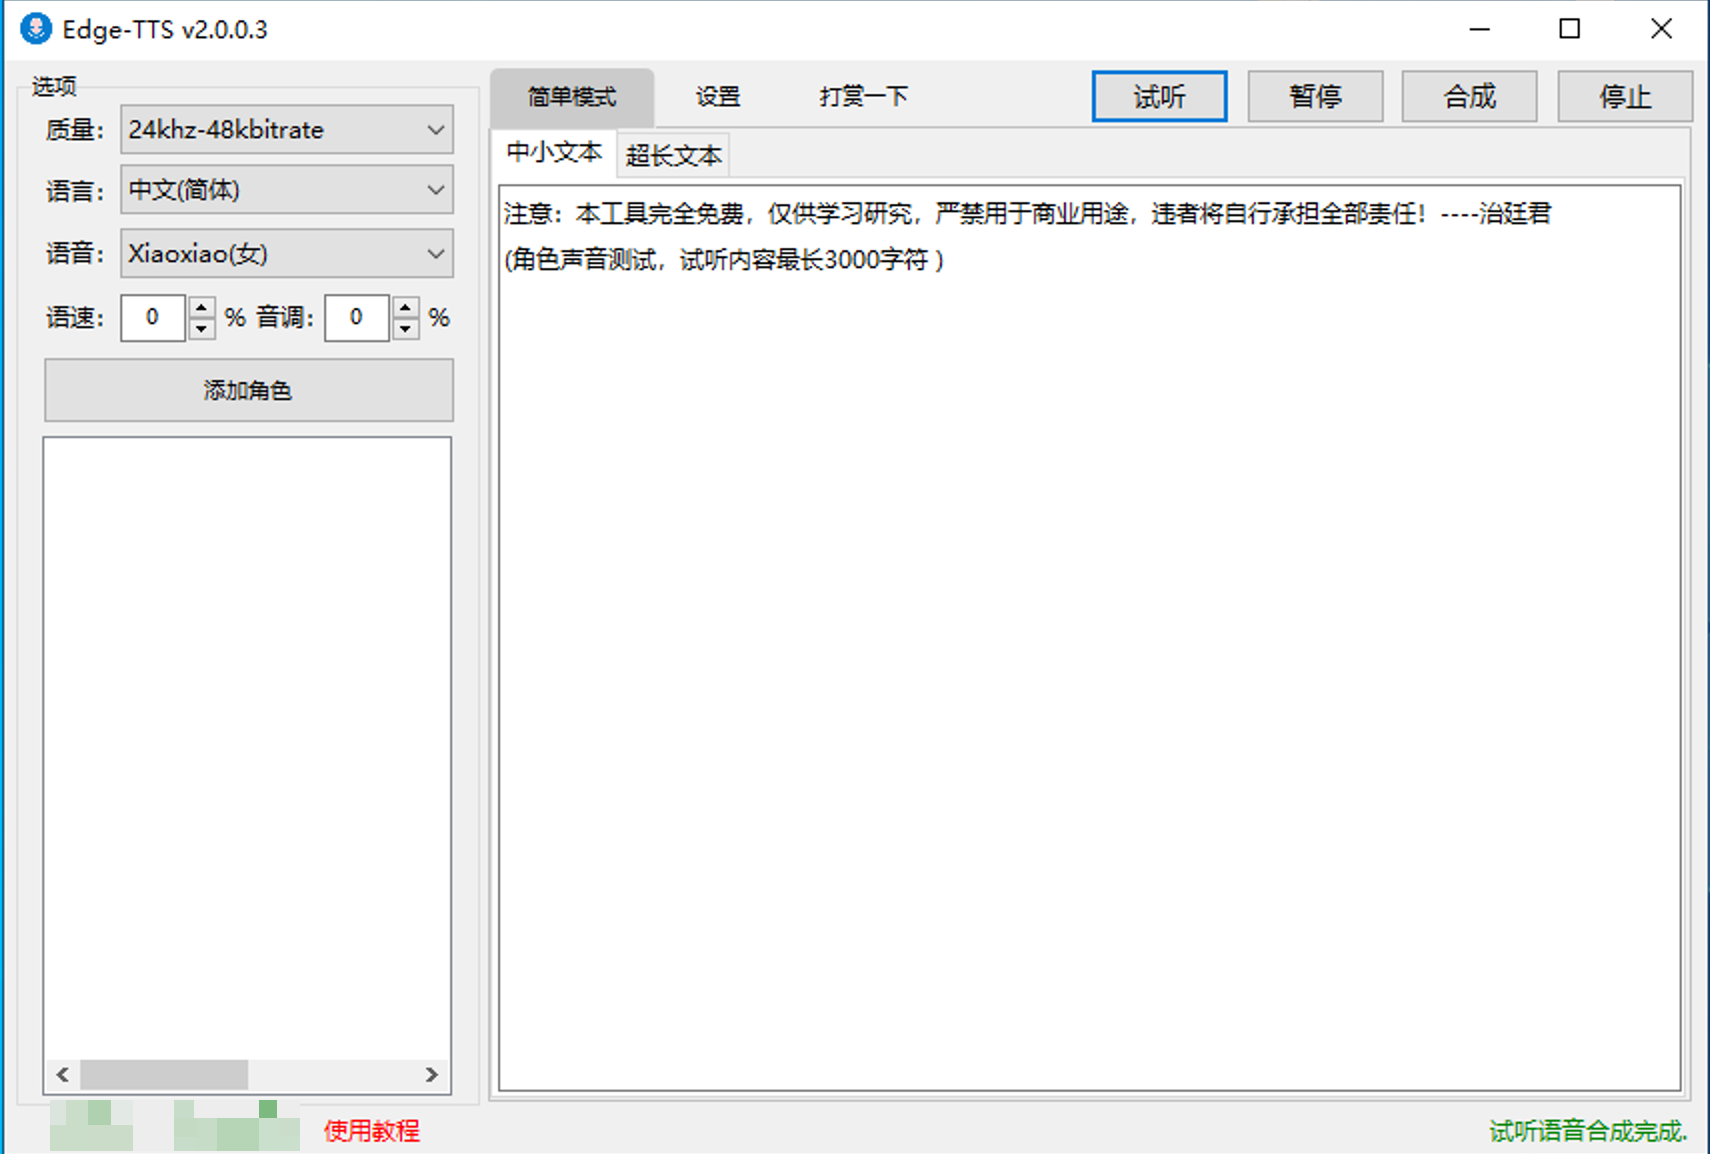Screen dimensions: 1710x1154
Task: Minimize the Edge-TTS window
Action: point(1480,29)
